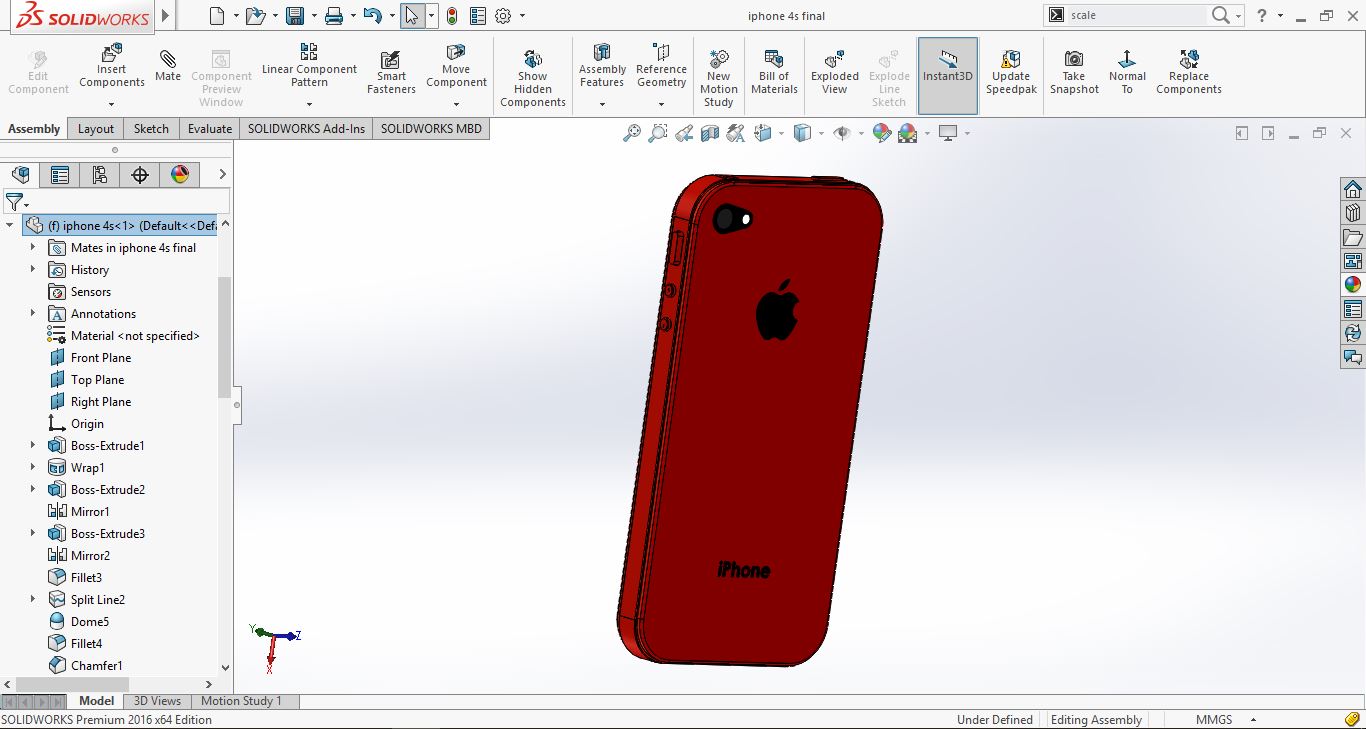
Task: Click the Rebuild traffic light icon
Action: pos(452,15)
